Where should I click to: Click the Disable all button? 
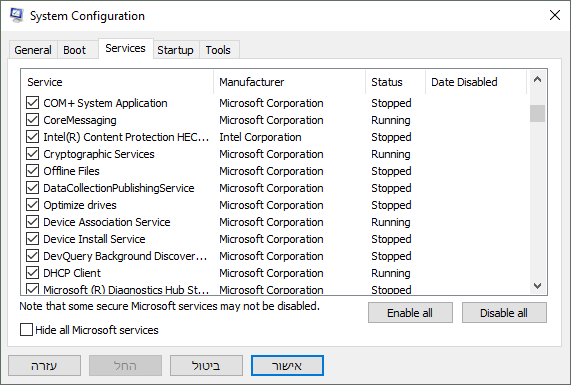tap(504, 313)
